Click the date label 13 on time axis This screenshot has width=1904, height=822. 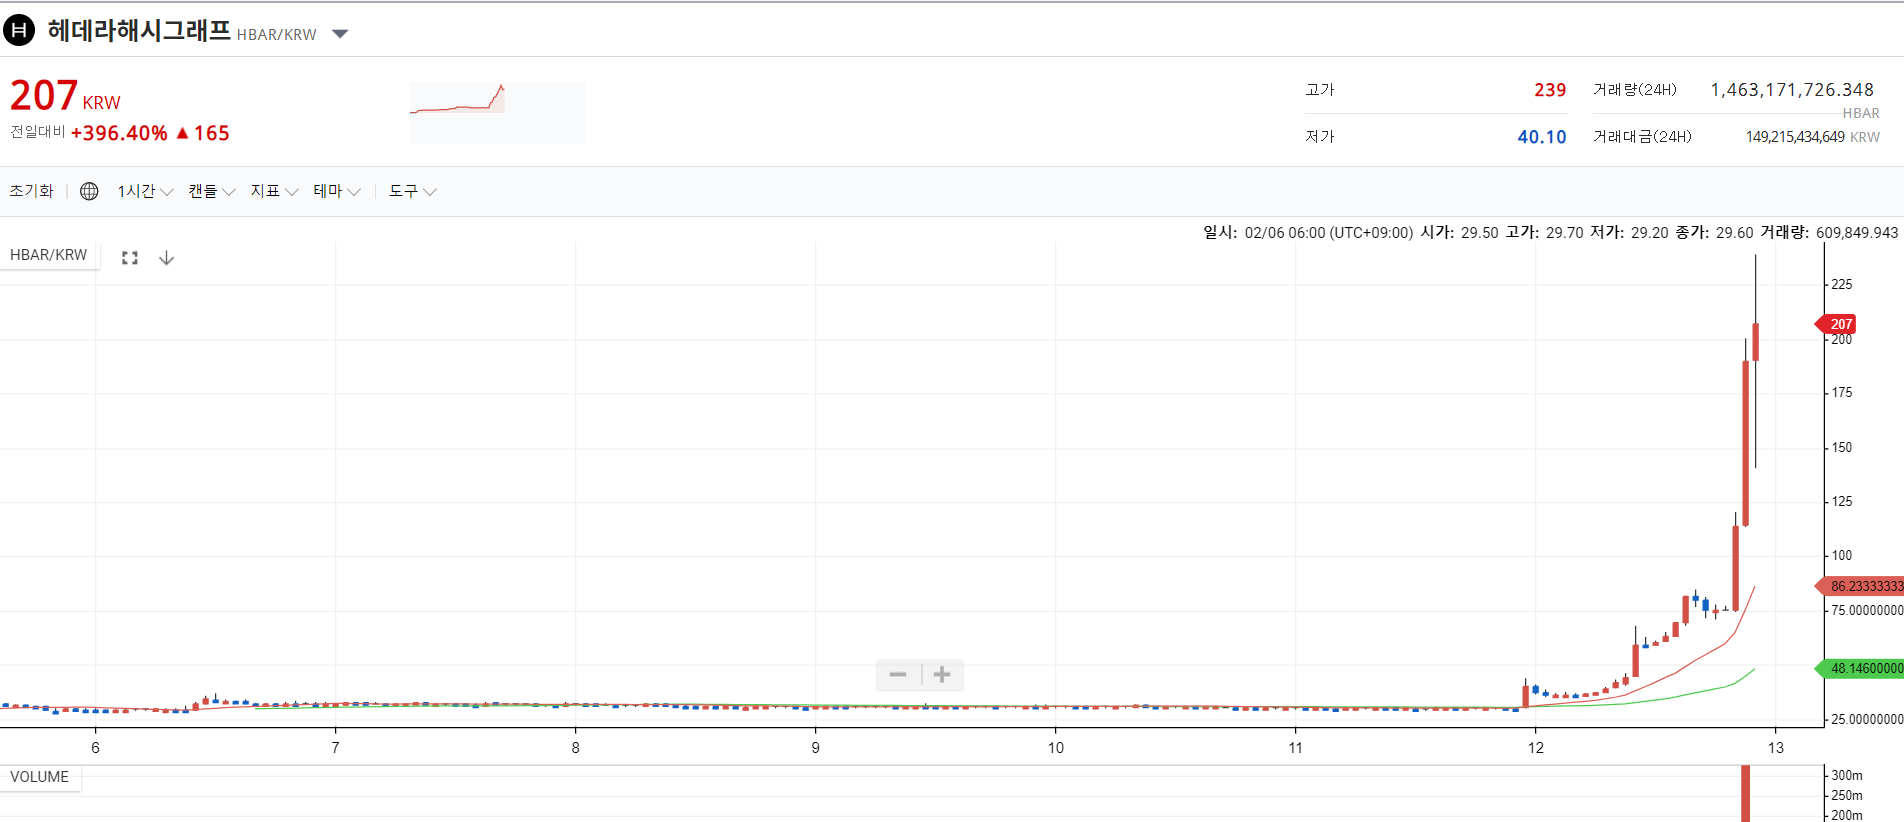click(1776, 748)
